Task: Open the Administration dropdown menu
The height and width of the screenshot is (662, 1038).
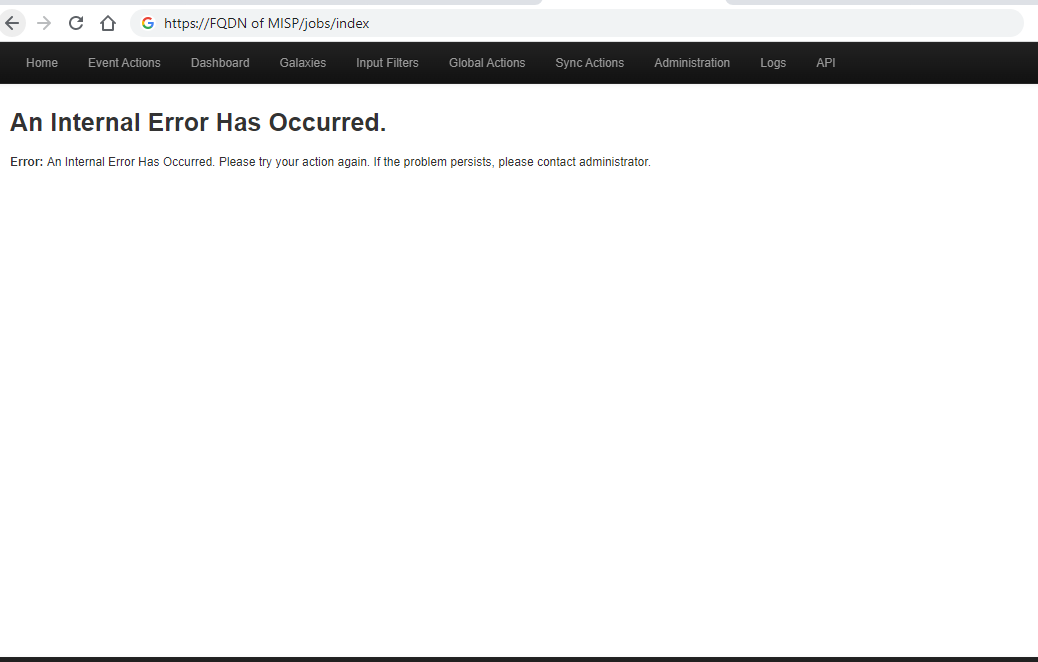Action: 692,62
